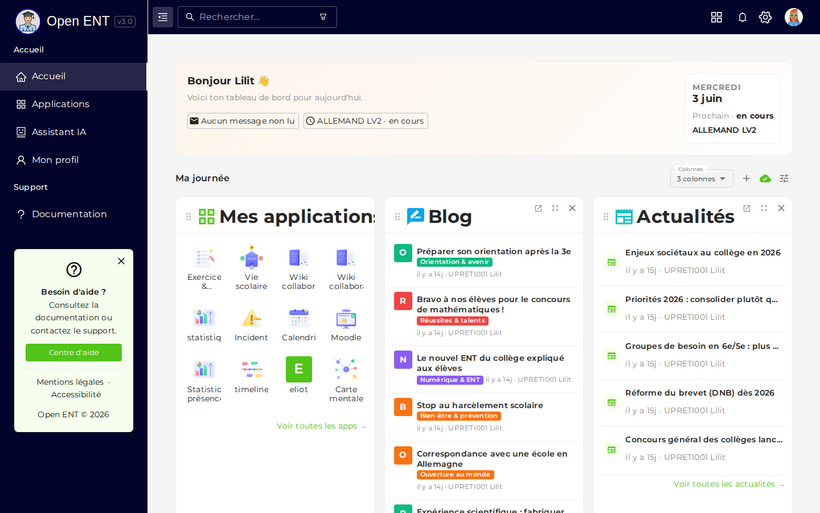Viewport: 820px width, 513px height.
Task: Open the settings gear in header
Action: coord(765,17)
